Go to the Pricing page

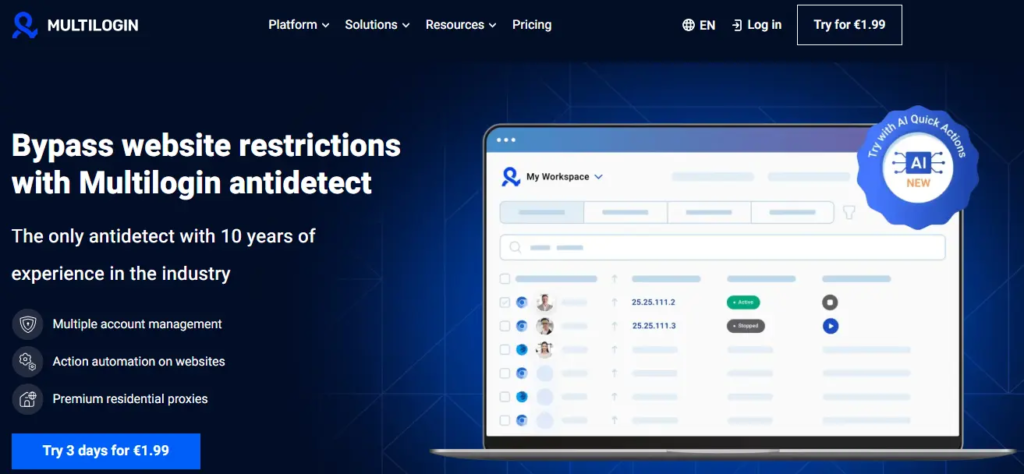532,25
